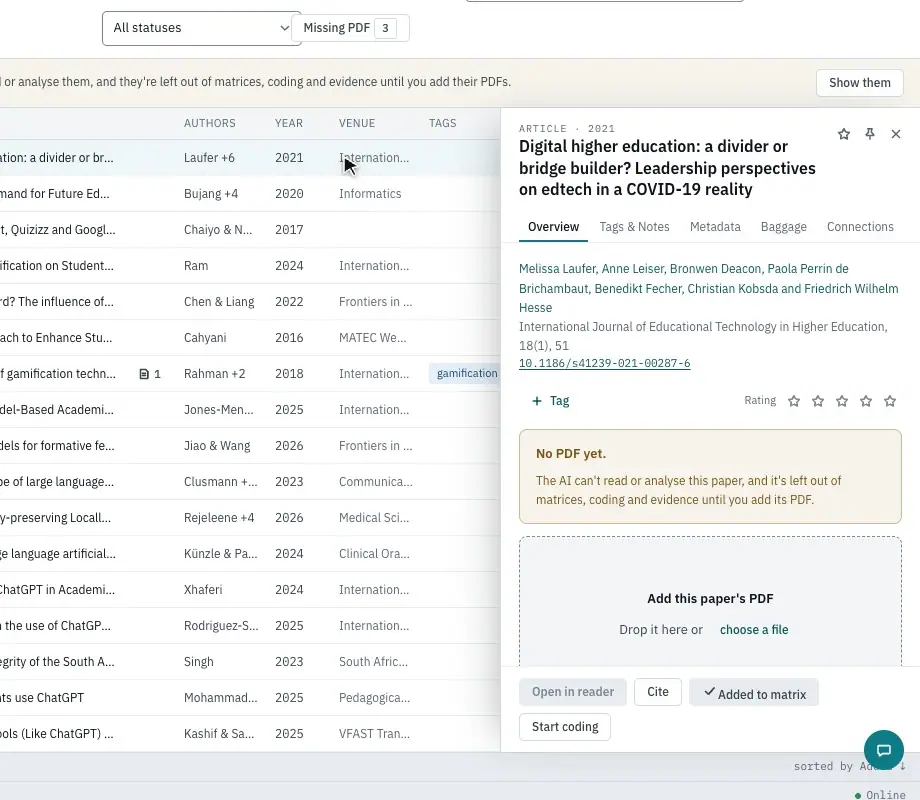
Task: Select the Bujang +4 row
Action: pos(250,194)
